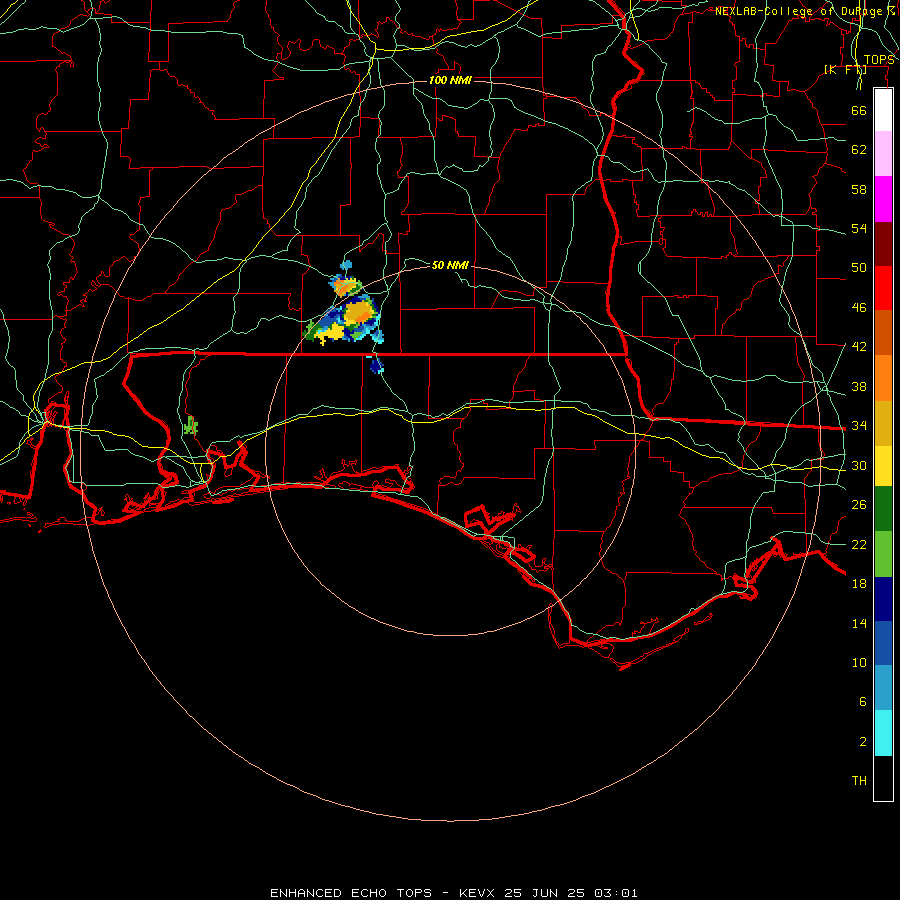Click legend value label 34
Screen dimensions: 900x900
click(859, 426)
